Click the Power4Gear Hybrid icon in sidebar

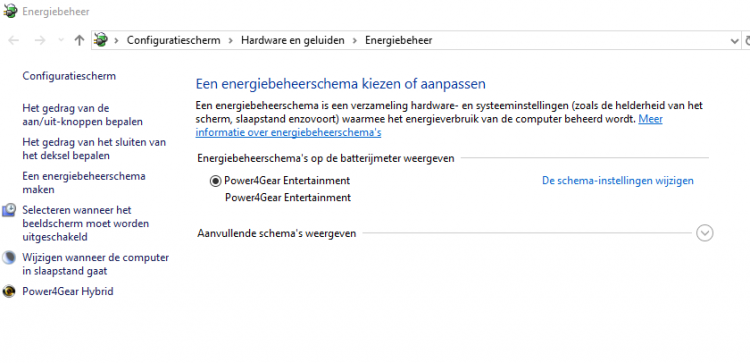point(9,291)
